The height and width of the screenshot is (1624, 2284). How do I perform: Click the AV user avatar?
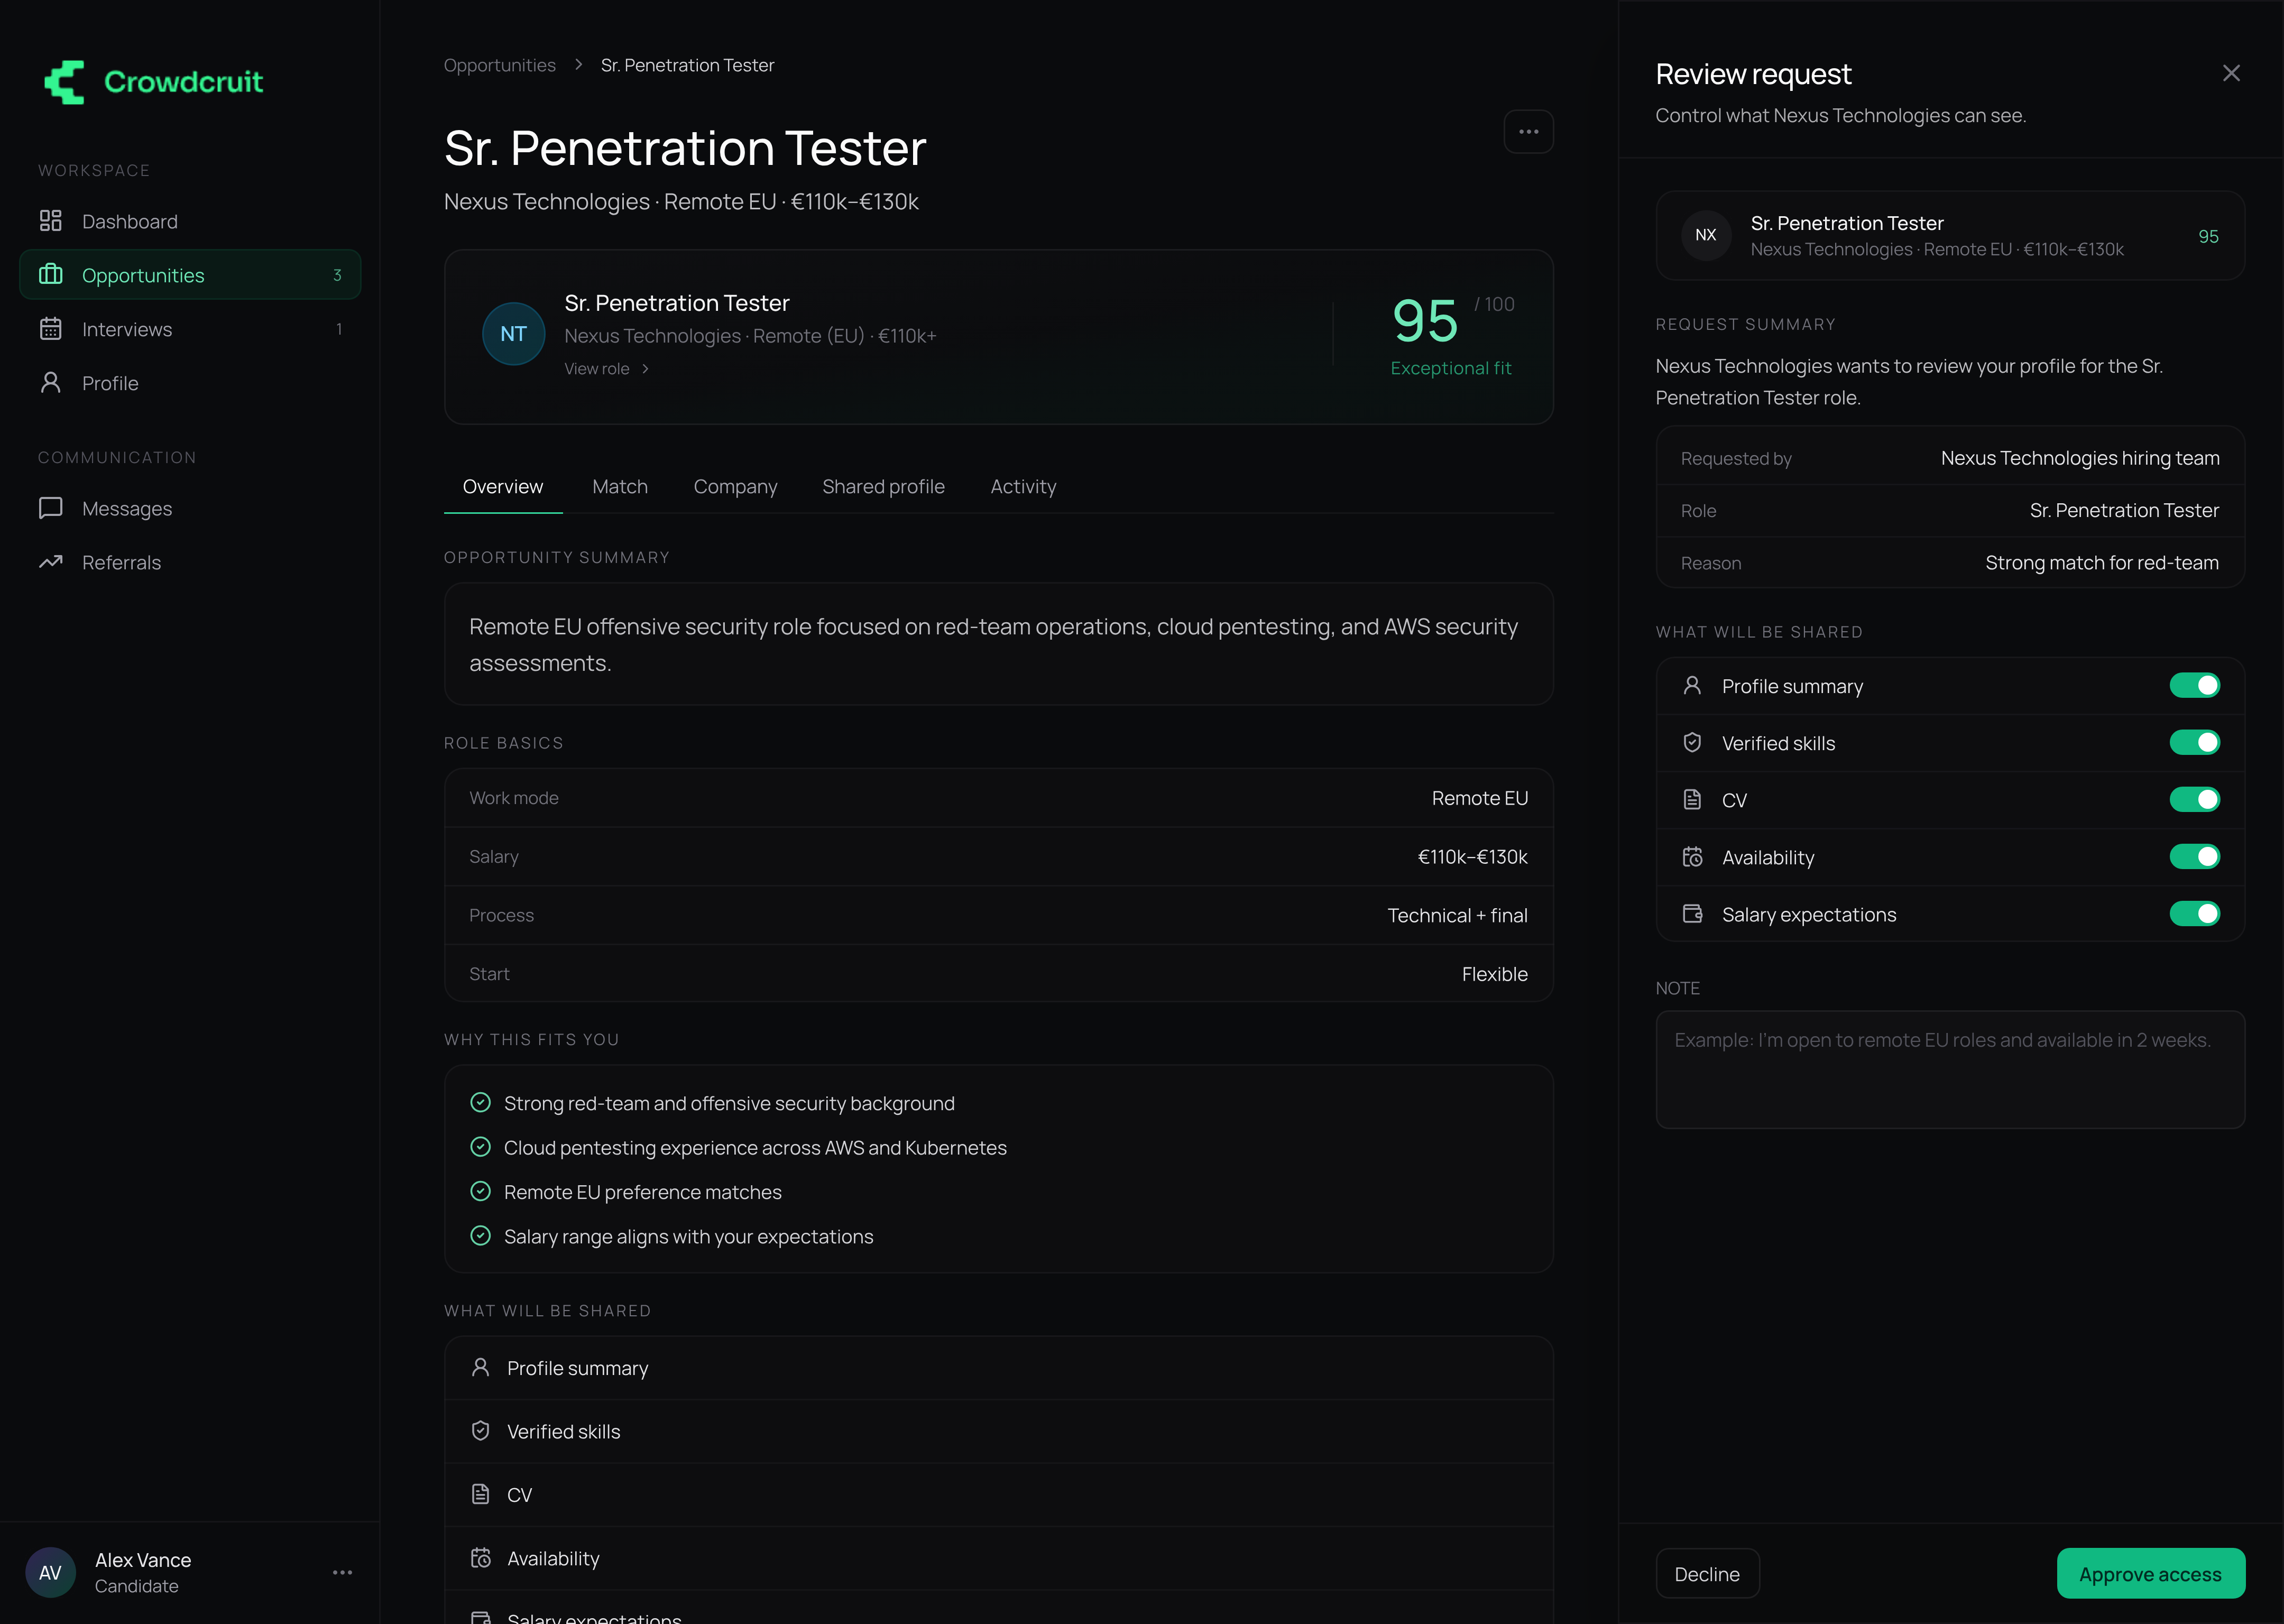[x=50, y=1572]
